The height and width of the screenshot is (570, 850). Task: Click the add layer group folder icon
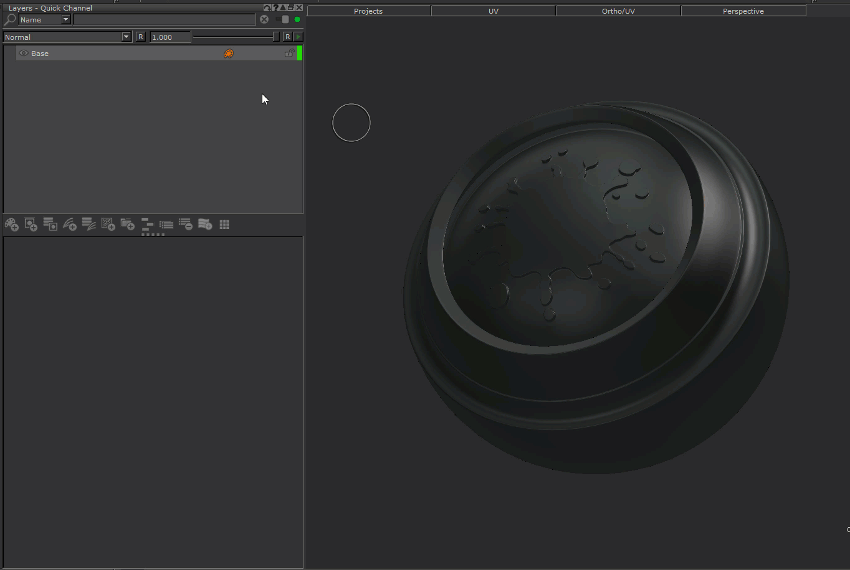(x=127, y=225)
